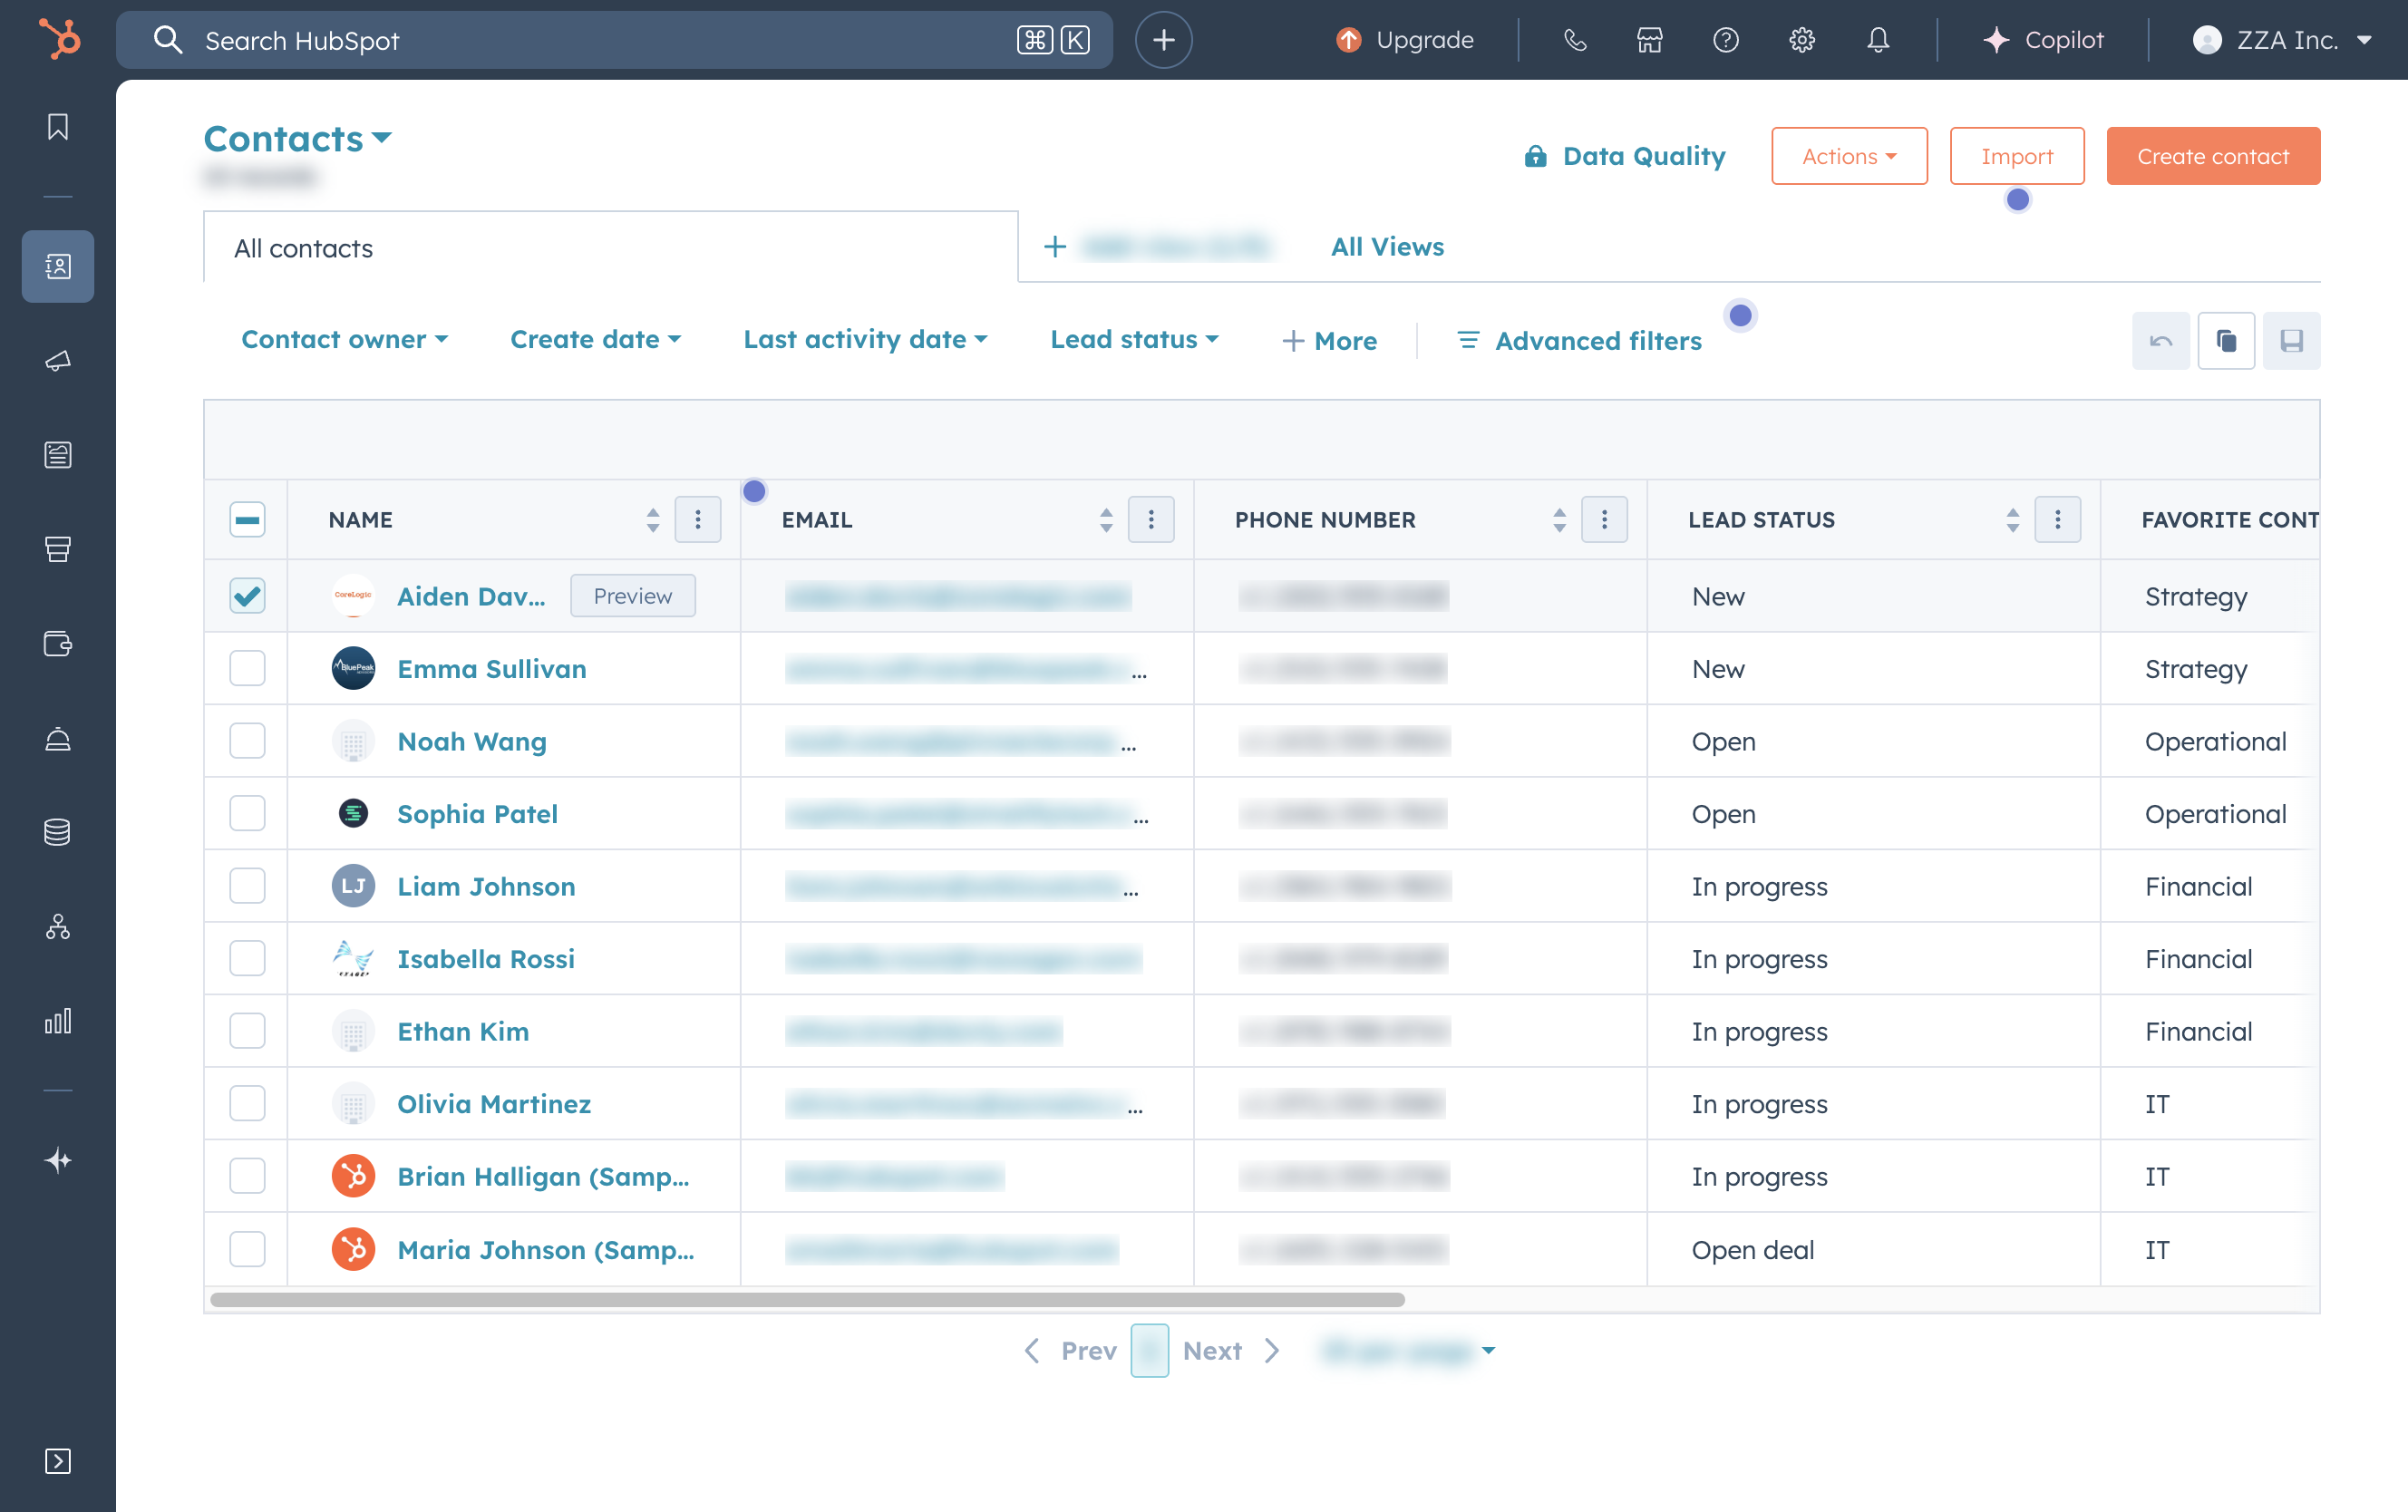
Task: Open the Notifications bell icon
Action: click(x=1878, y=40)
